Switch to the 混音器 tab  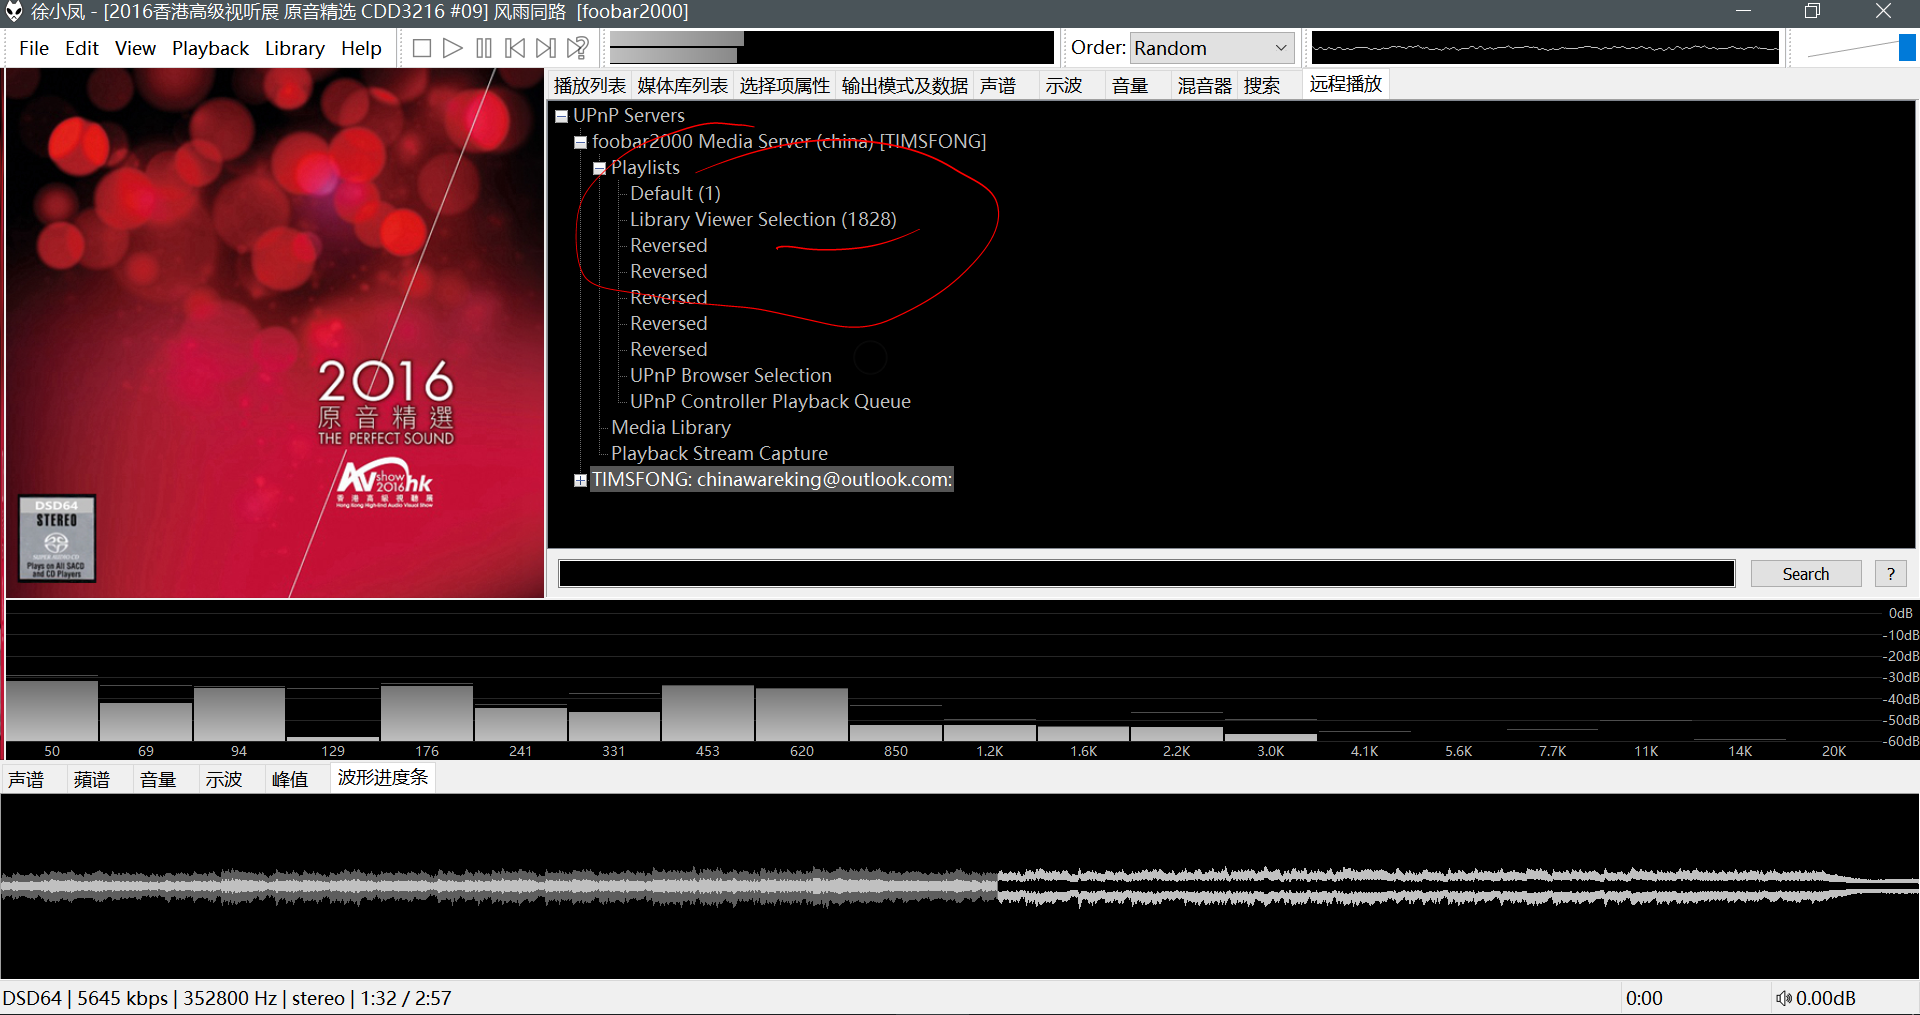[1204, 85]
